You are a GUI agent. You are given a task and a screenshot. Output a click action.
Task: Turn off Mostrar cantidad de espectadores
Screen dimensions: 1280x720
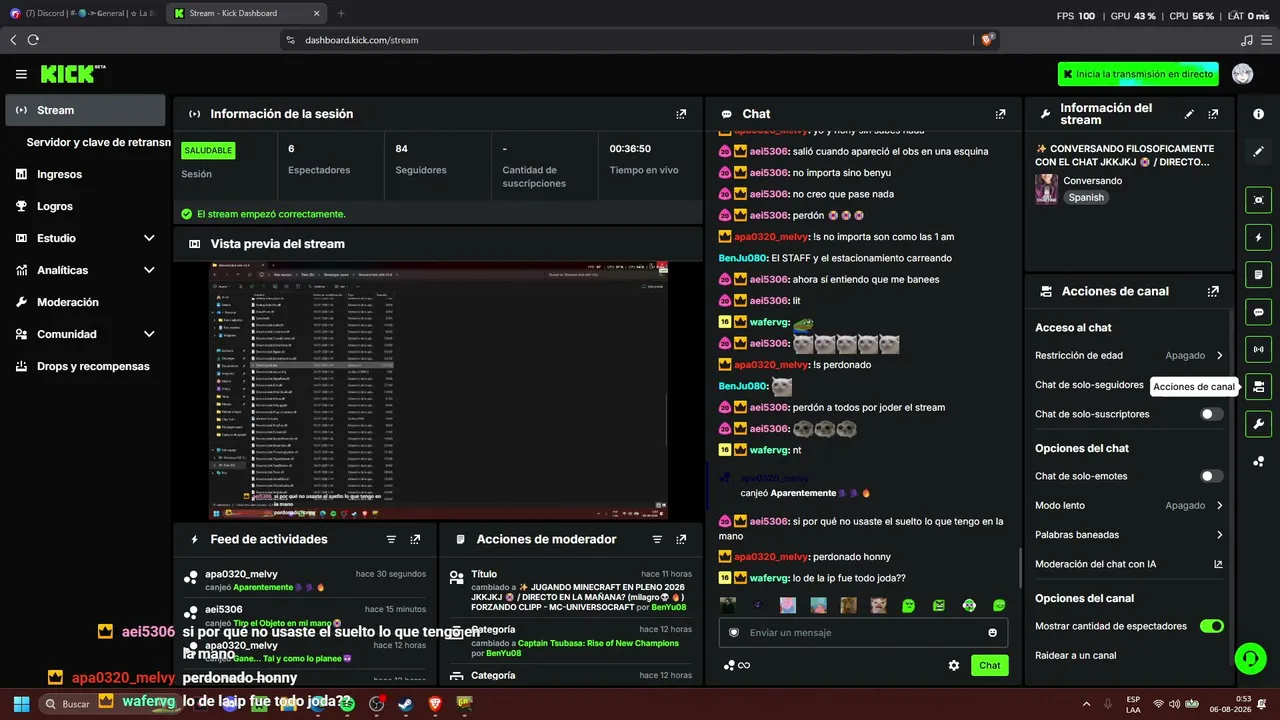click(x=1211, y=626)
